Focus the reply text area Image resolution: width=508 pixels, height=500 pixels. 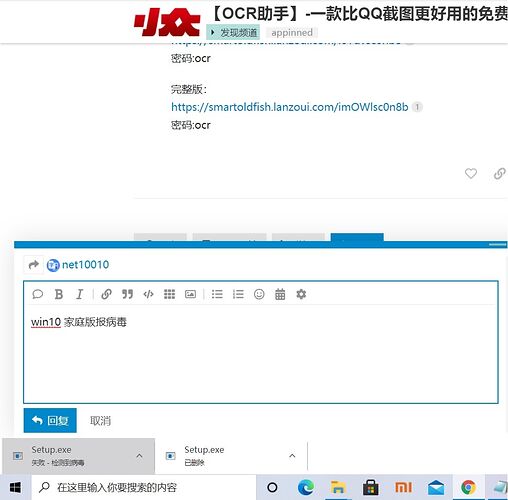coord(261,353)
